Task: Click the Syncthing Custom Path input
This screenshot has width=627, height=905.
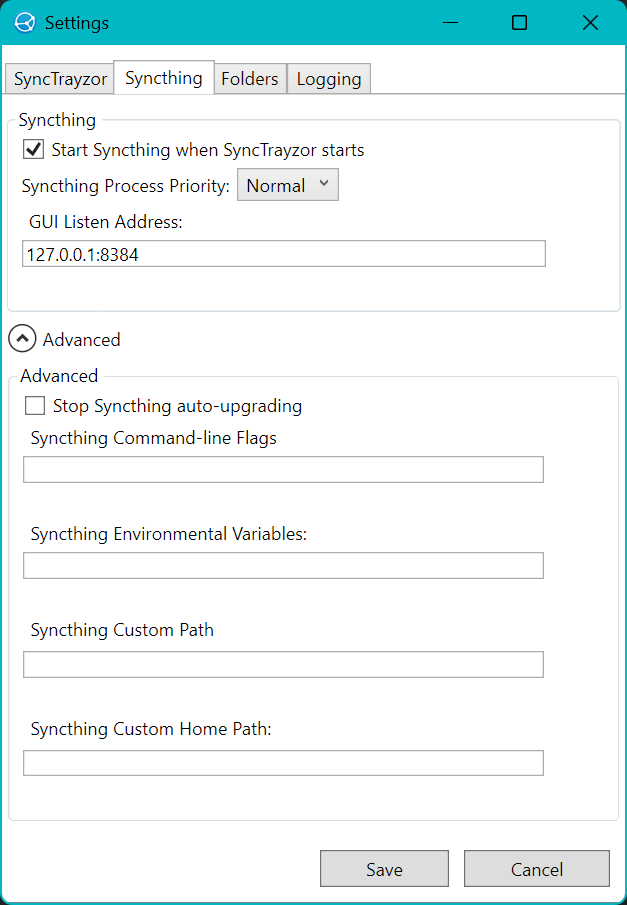Action: click(x=283, y=664)
